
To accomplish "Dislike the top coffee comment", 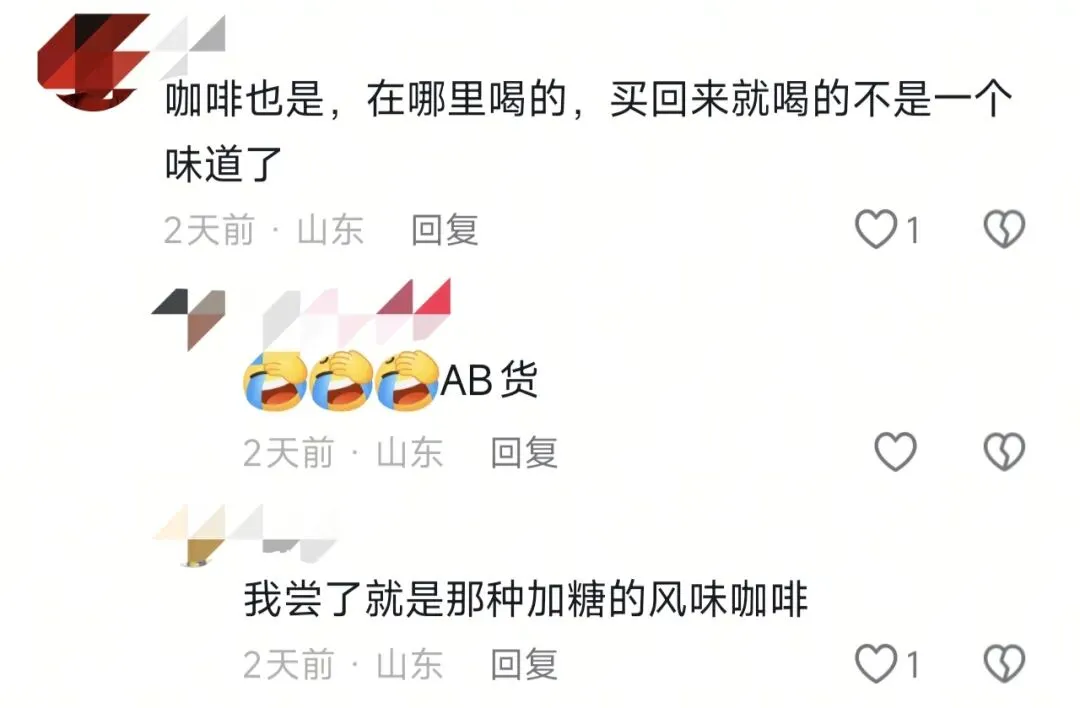I will click(1004, 229).
